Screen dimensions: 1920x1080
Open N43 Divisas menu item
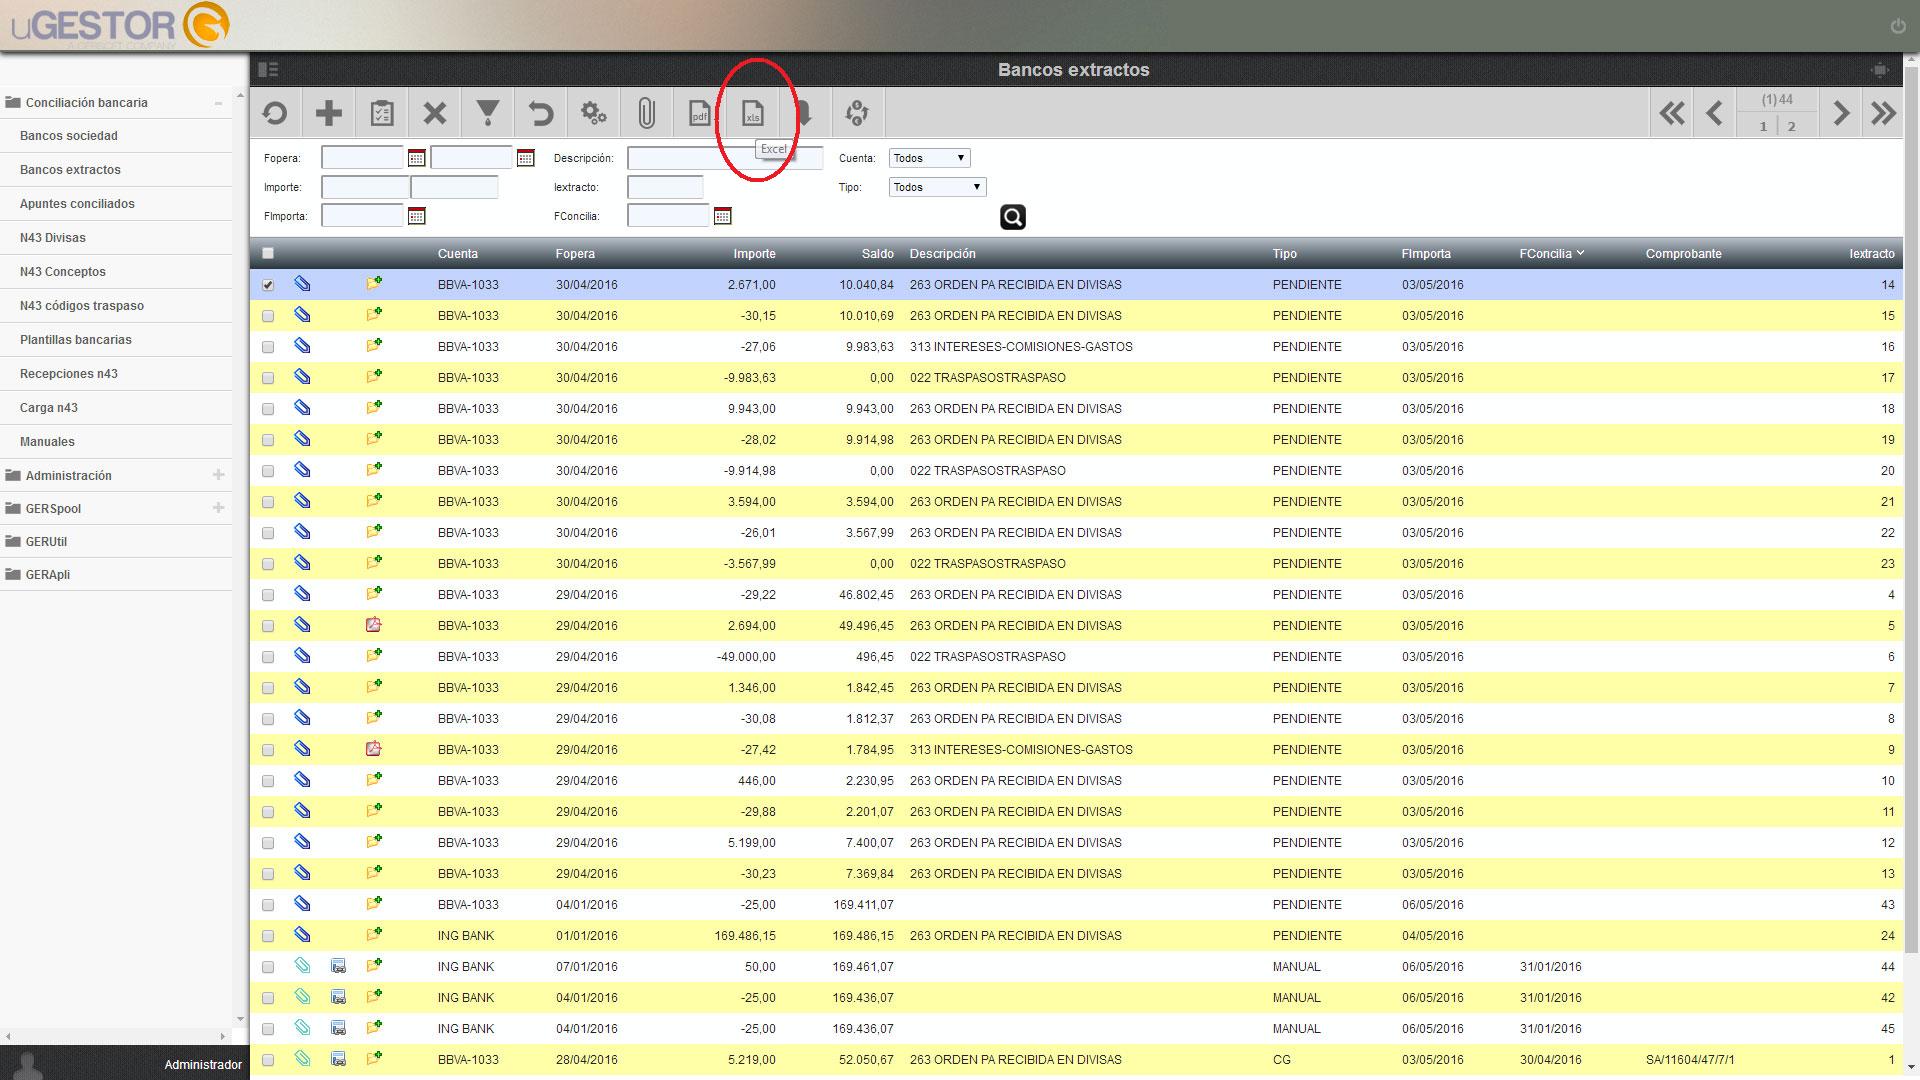pos(53,237)
